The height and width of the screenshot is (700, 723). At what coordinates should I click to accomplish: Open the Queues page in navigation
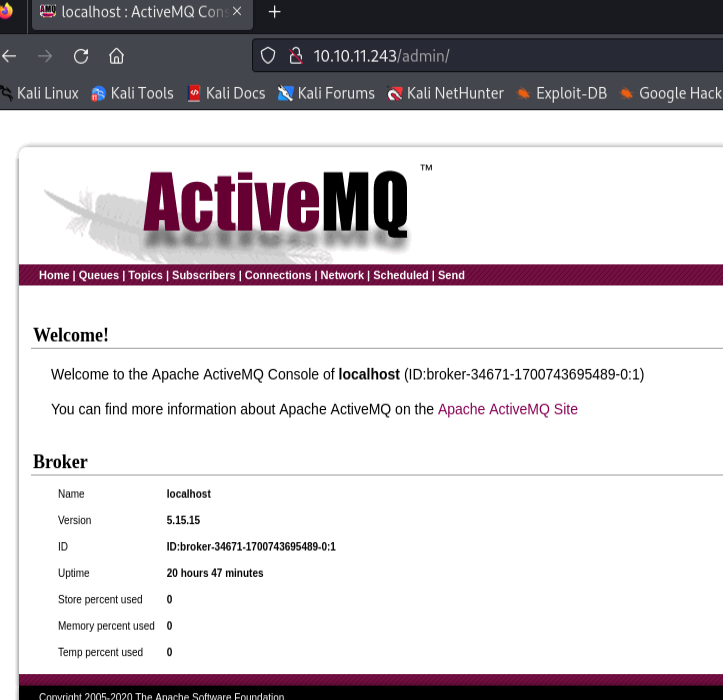99,275
